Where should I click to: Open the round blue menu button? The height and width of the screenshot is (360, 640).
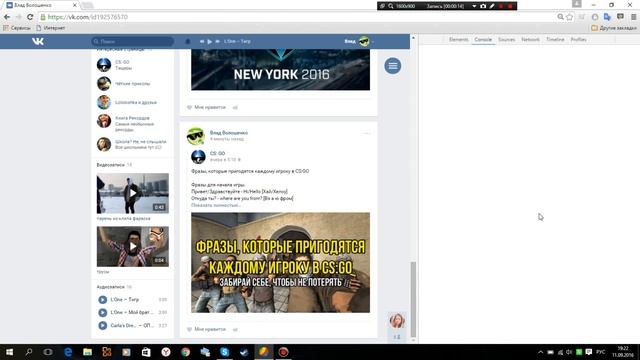(x=393, y=66)
